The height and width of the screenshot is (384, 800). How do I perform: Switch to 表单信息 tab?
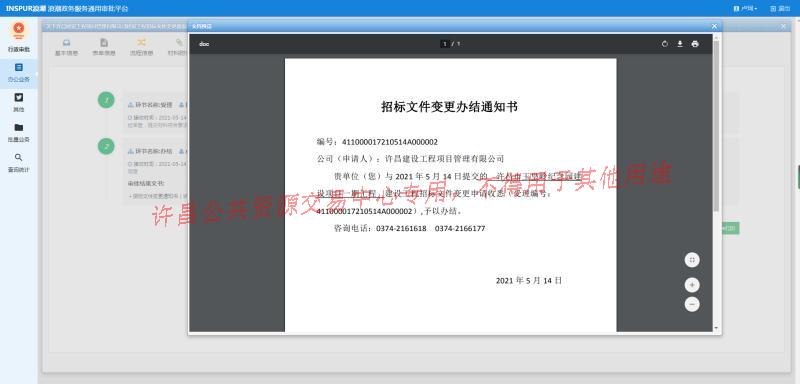(104, 46)
